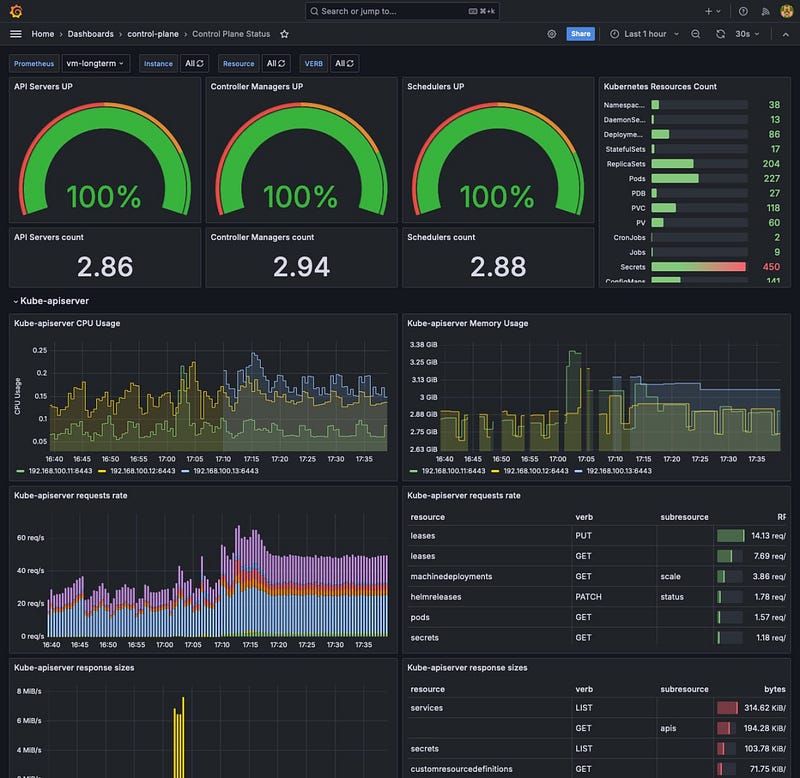Open the plus add new menu
Viewport: 800px width, 778px height.
[x=712, y=11]
